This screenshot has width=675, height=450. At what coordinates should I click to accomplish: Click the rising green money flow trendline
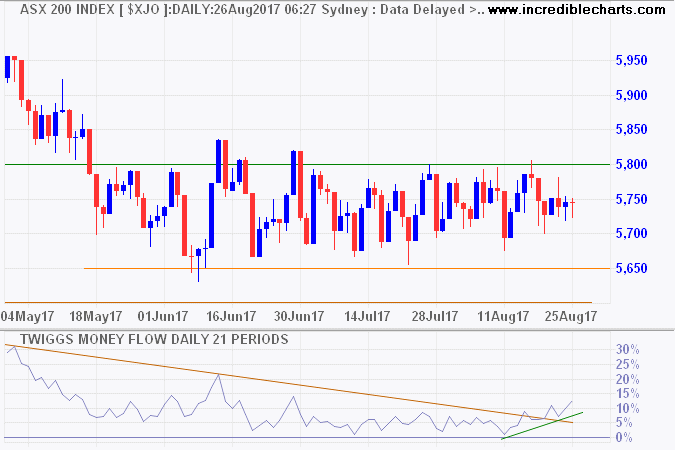pos(542,426)
